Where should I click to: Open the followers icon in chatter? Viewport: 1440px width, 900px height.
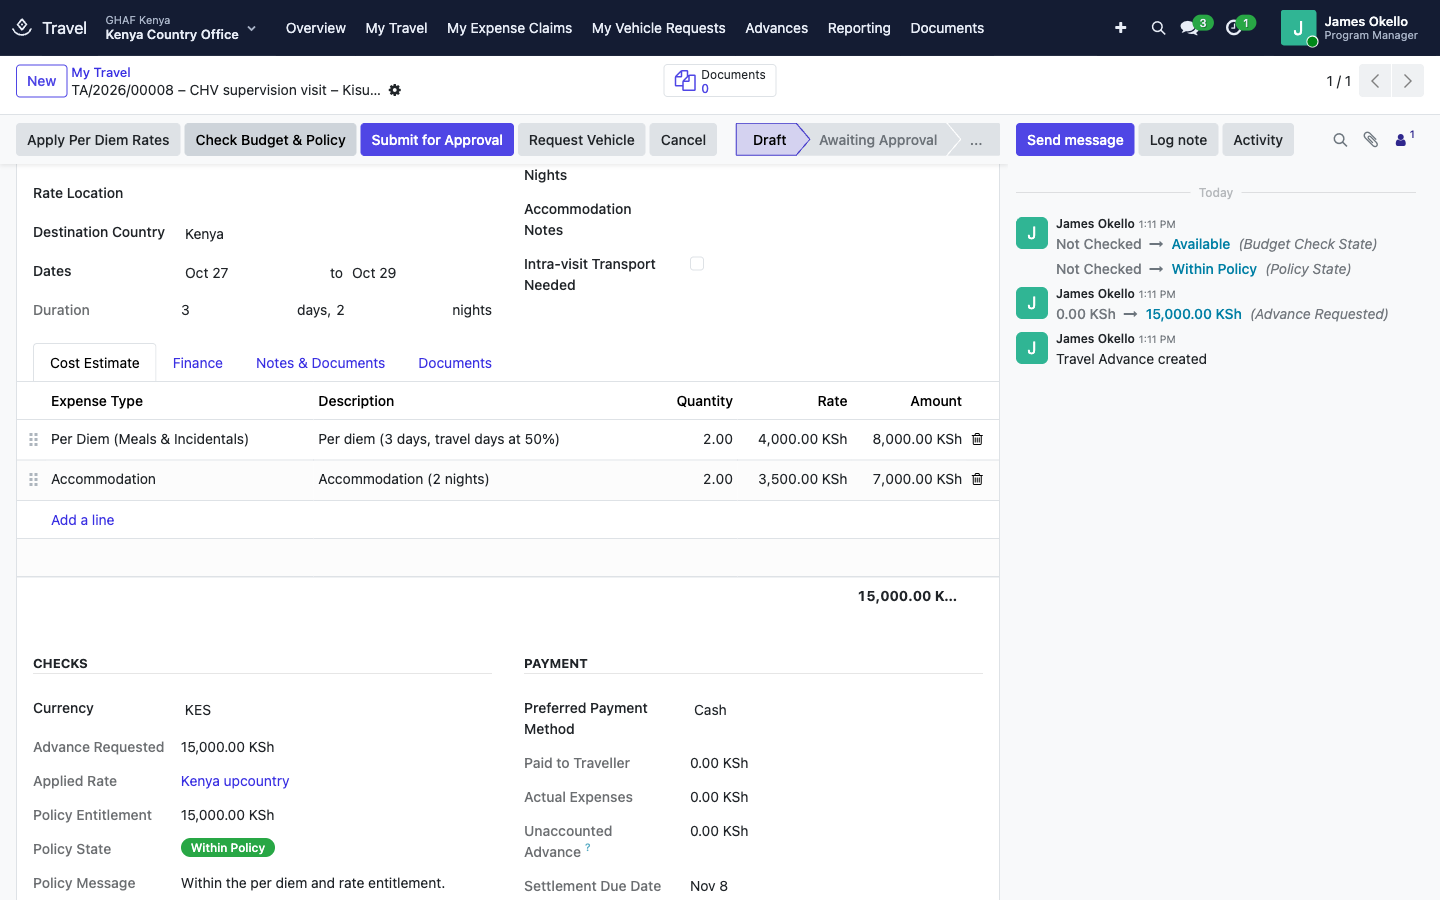click(x=1404, y=139)
